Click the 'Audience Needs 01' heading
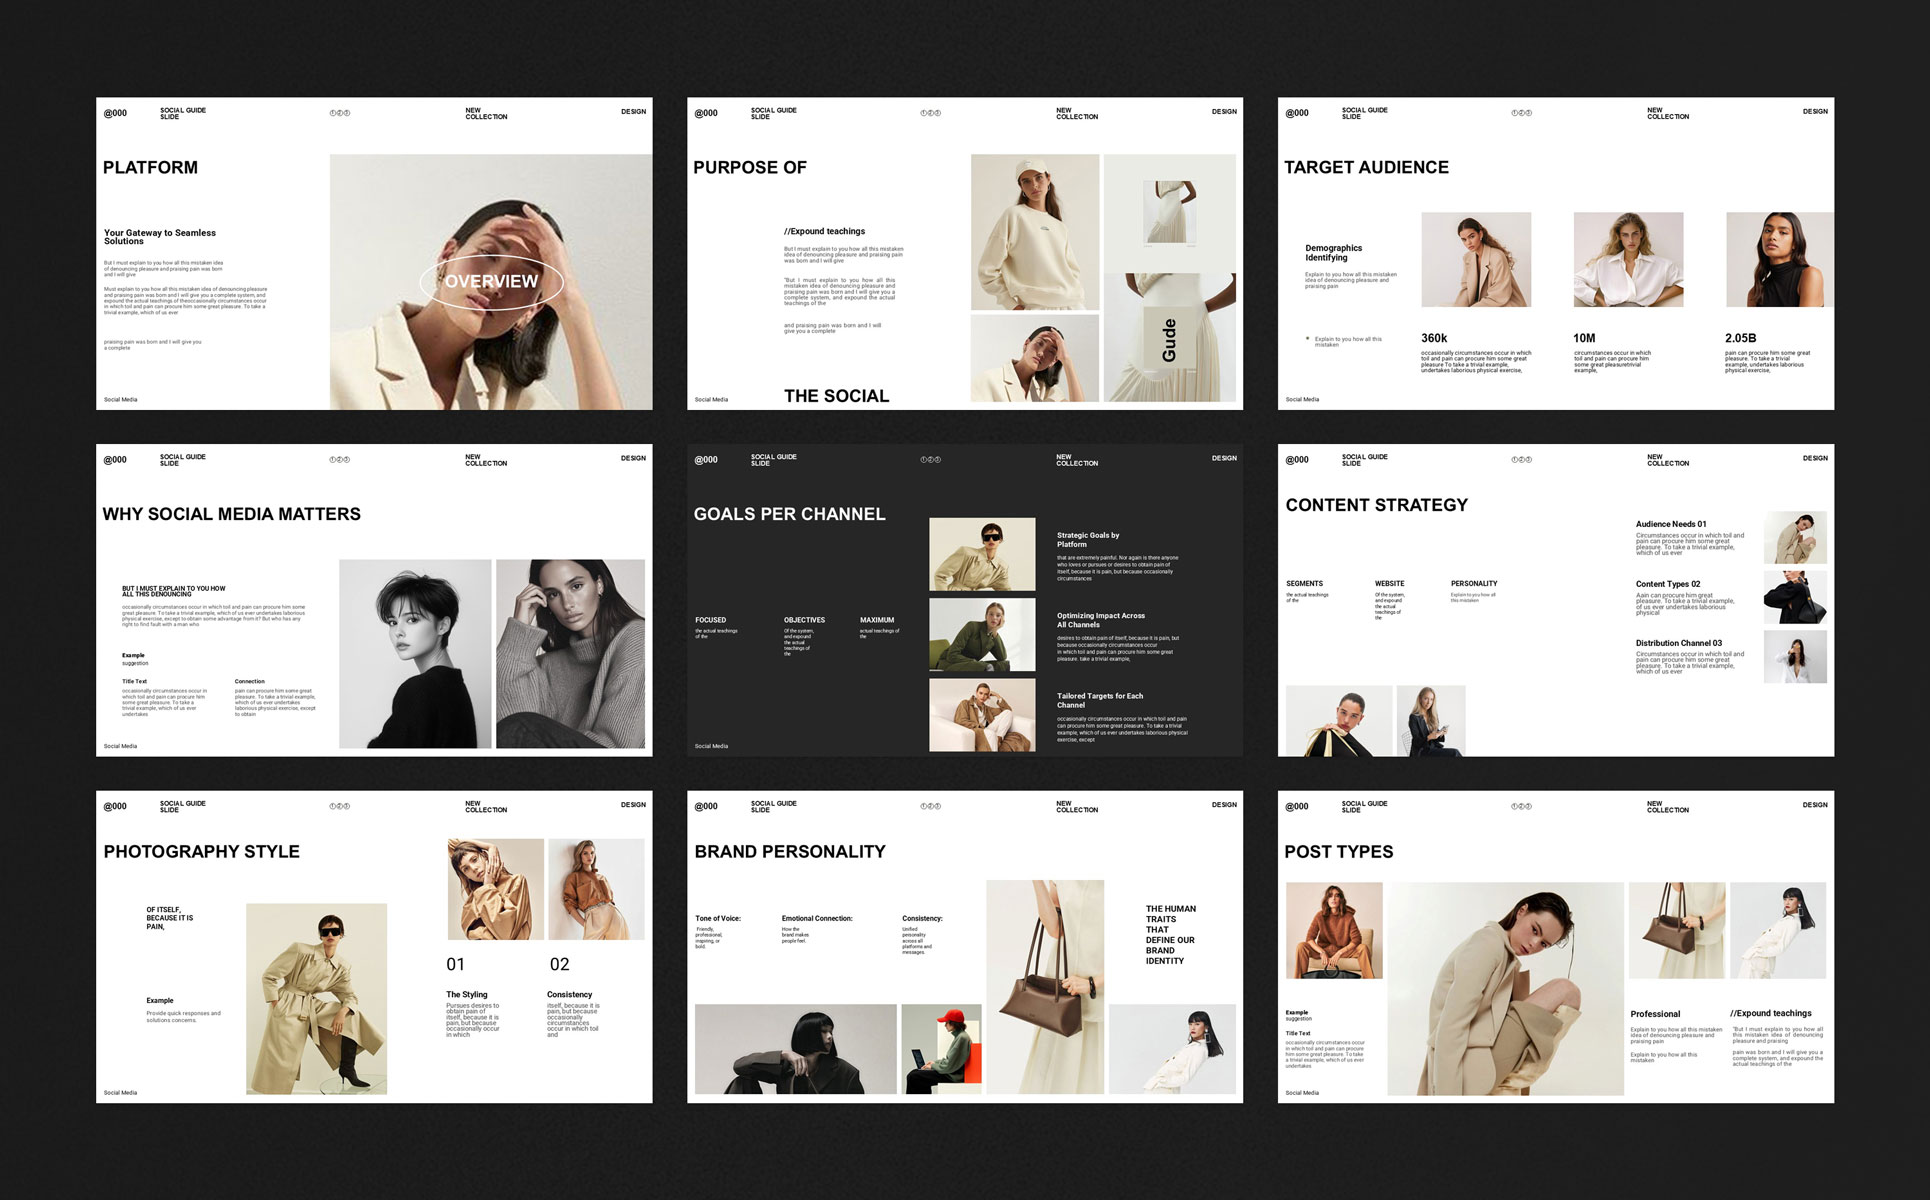 [x=1670, y=524]
